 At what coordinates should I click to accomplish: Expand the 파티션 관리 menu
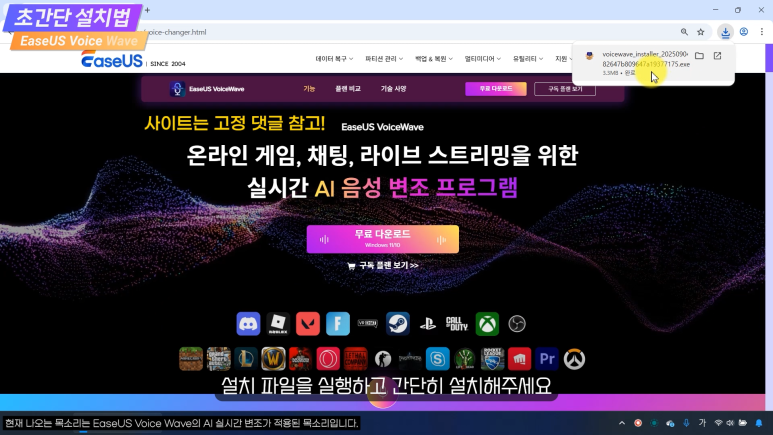tap(384, 59)
